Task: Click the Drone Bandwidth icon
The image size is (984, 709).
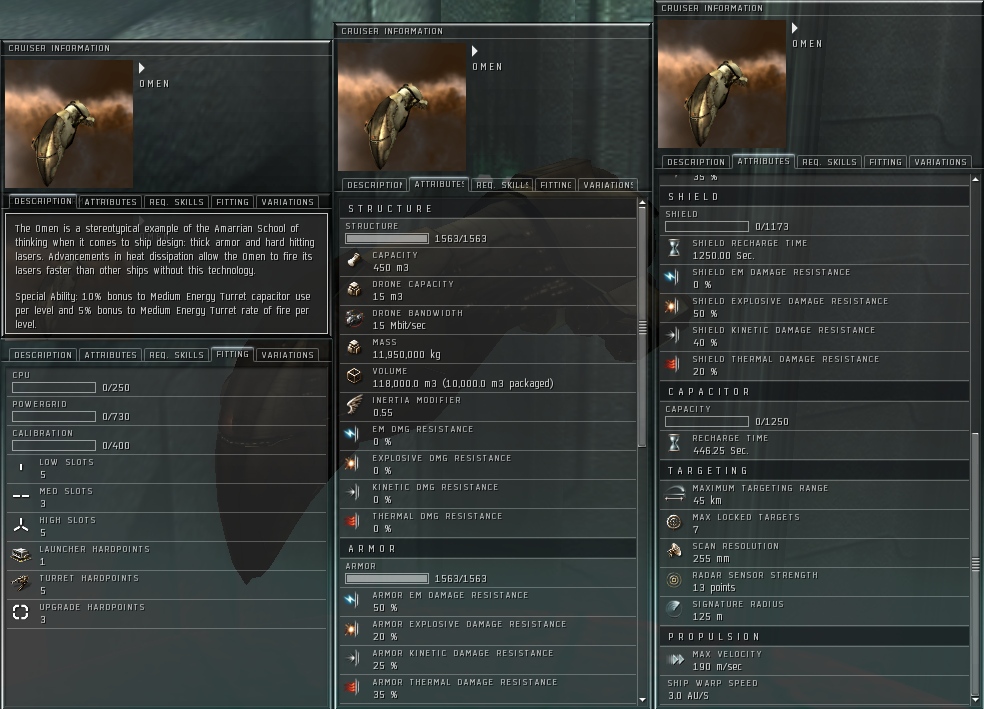Action: (x=354, y=319)
